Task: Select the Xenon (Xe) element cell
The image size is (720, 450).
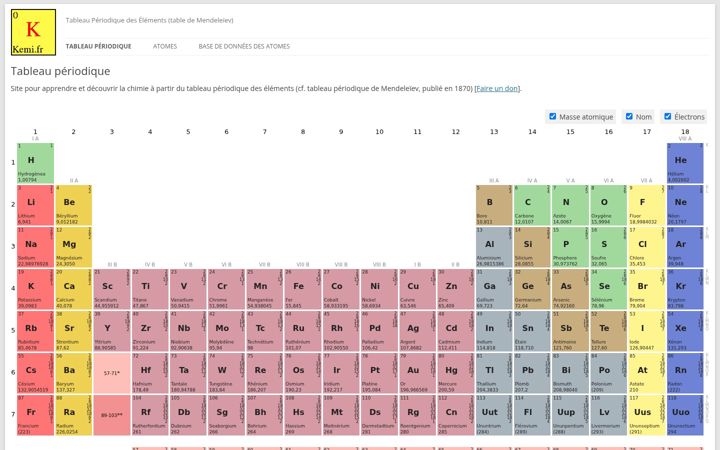Action: pos(685,331)
